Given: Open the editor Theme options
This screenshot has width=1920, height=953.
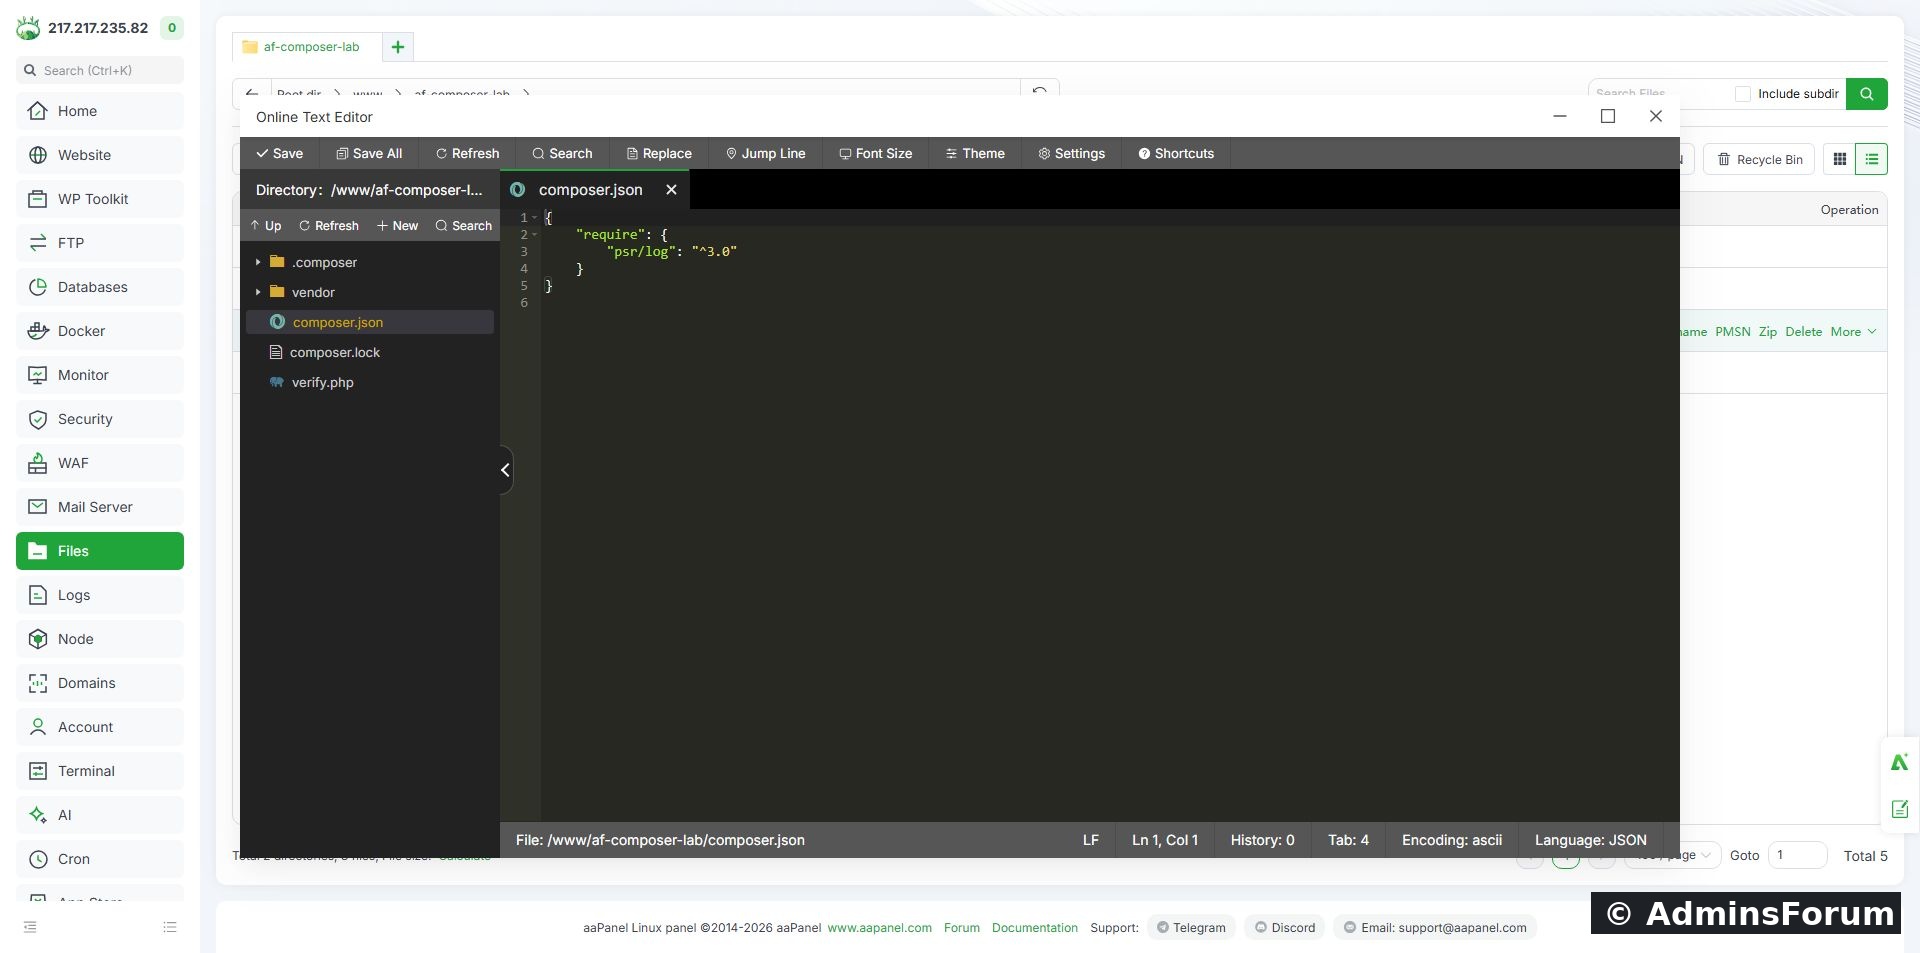Looking at the screenshot, I should (975, 153).
